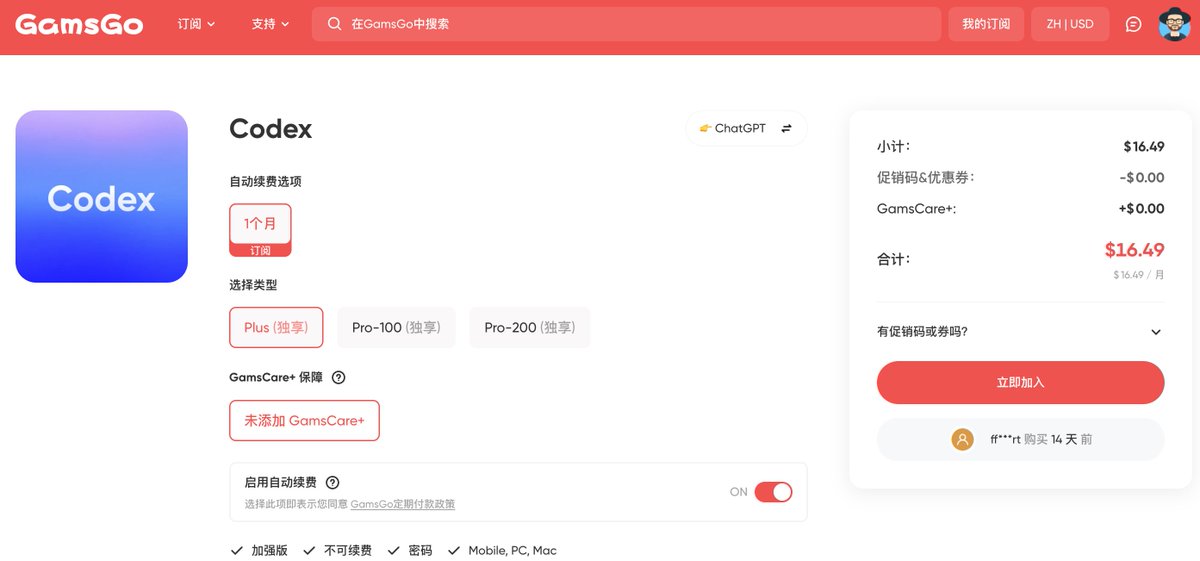The image size is (1200, 561).
Task: Click the search magnifier icon
Action: 334,24
